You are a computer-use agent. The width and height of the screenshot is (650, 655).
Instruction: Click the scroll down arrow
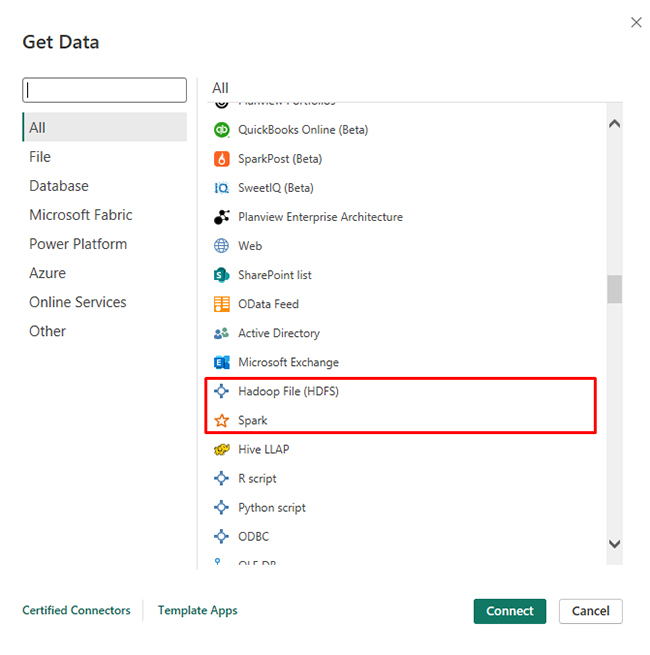[x=614, y=544]
